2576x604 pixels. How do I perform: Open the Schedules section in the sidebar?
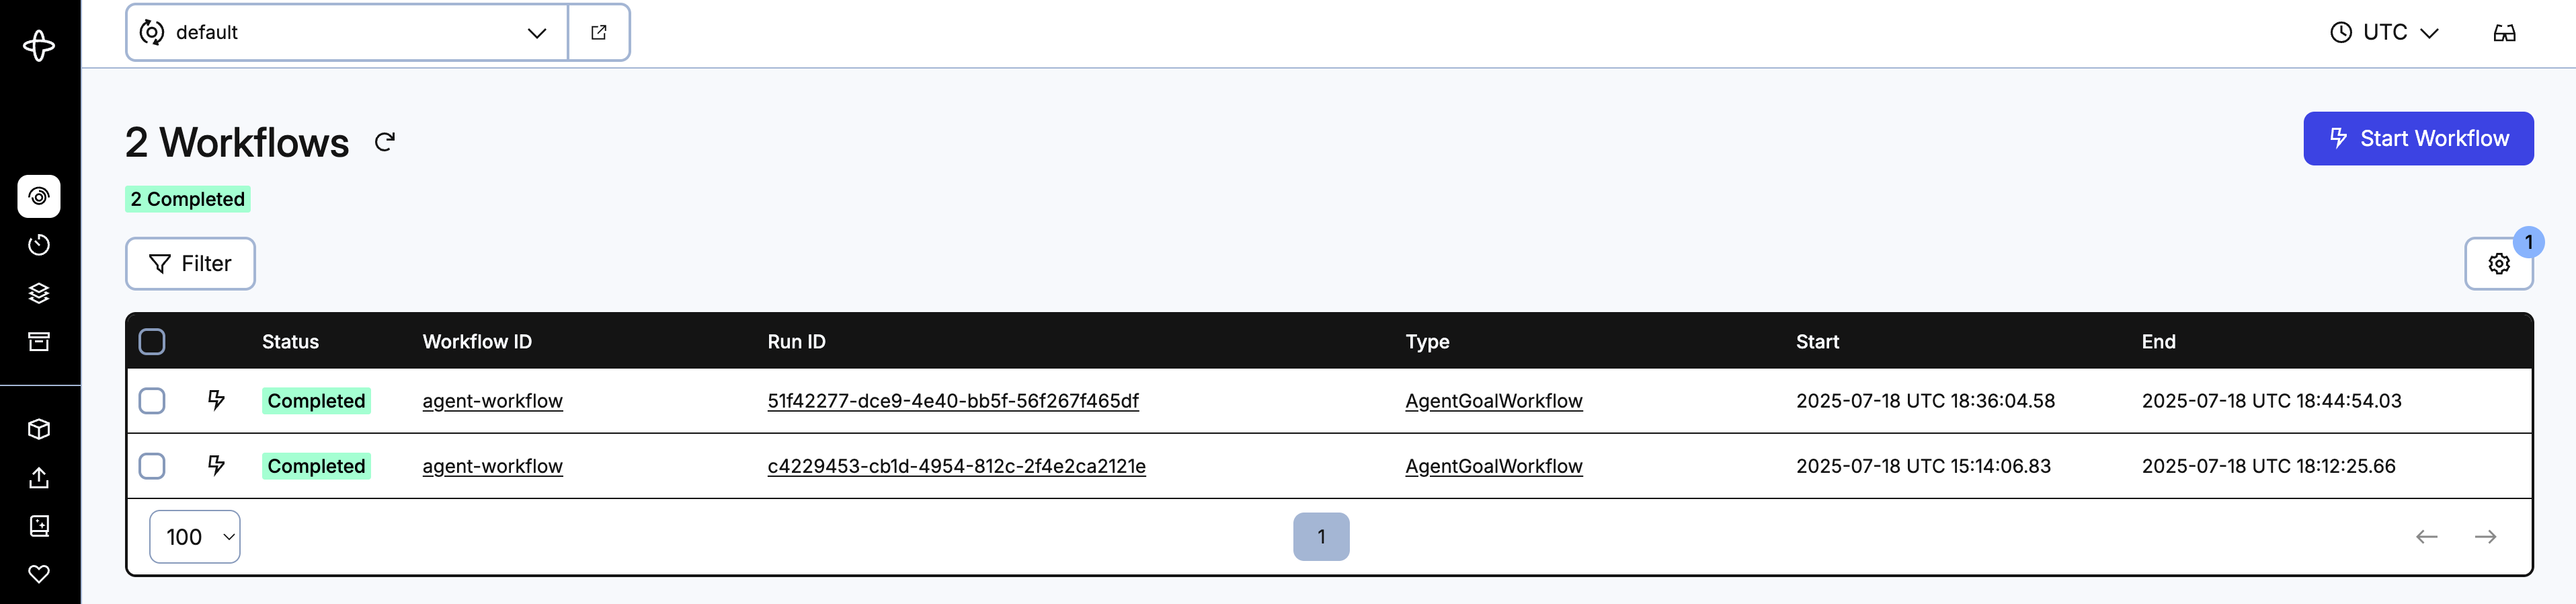pos(38,244)
